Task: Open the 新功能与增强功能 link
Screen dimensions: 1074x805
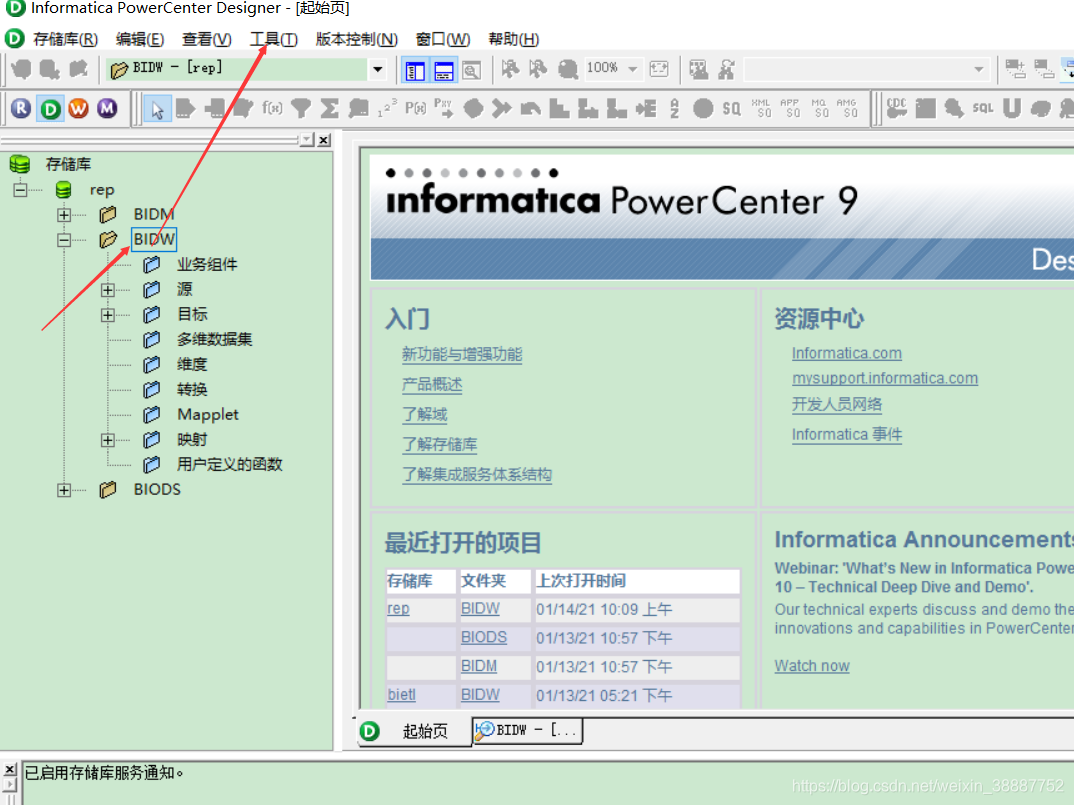Action: 462,354
